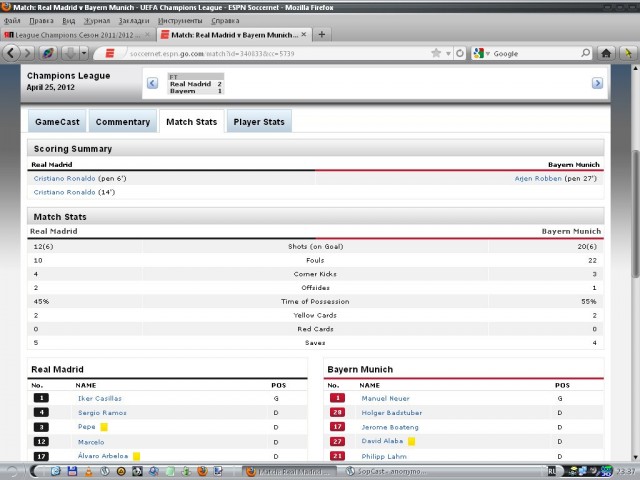Open the Журнал menu
Screen dimensions: 640x480
97,20
